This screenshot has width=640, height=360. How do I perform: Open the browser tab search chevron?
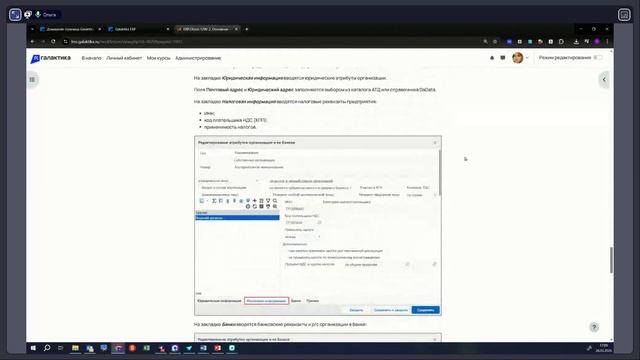[x=32, y=29]
